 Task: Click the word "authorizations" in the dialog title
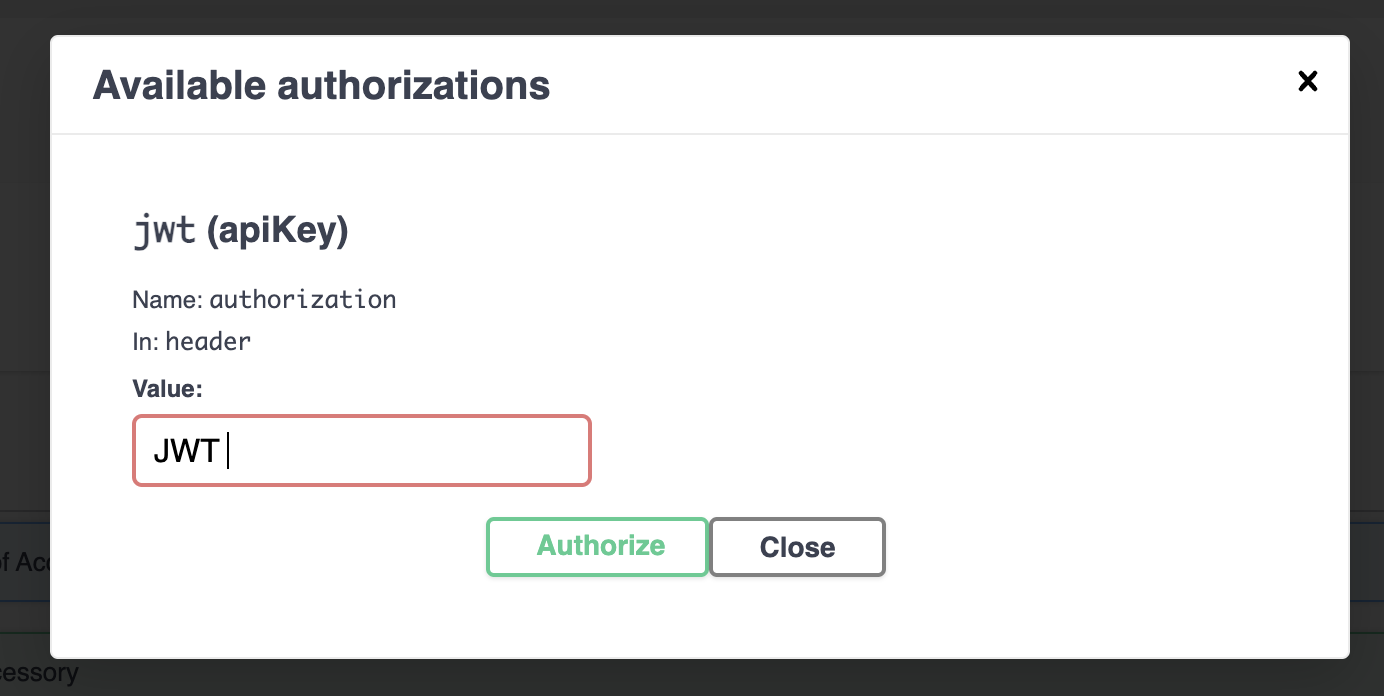413,86
